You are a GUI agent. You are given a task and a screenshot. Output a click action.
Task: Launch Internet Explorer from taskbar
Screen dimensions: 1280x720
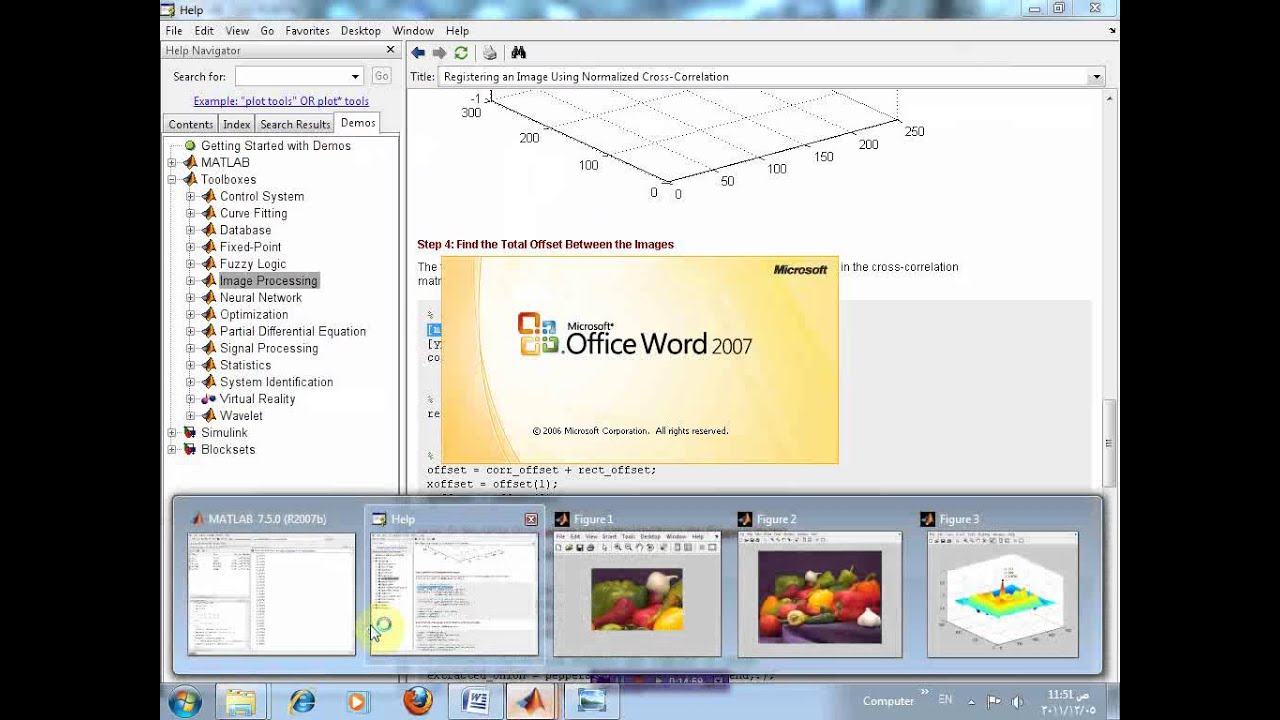coord(301,702)
